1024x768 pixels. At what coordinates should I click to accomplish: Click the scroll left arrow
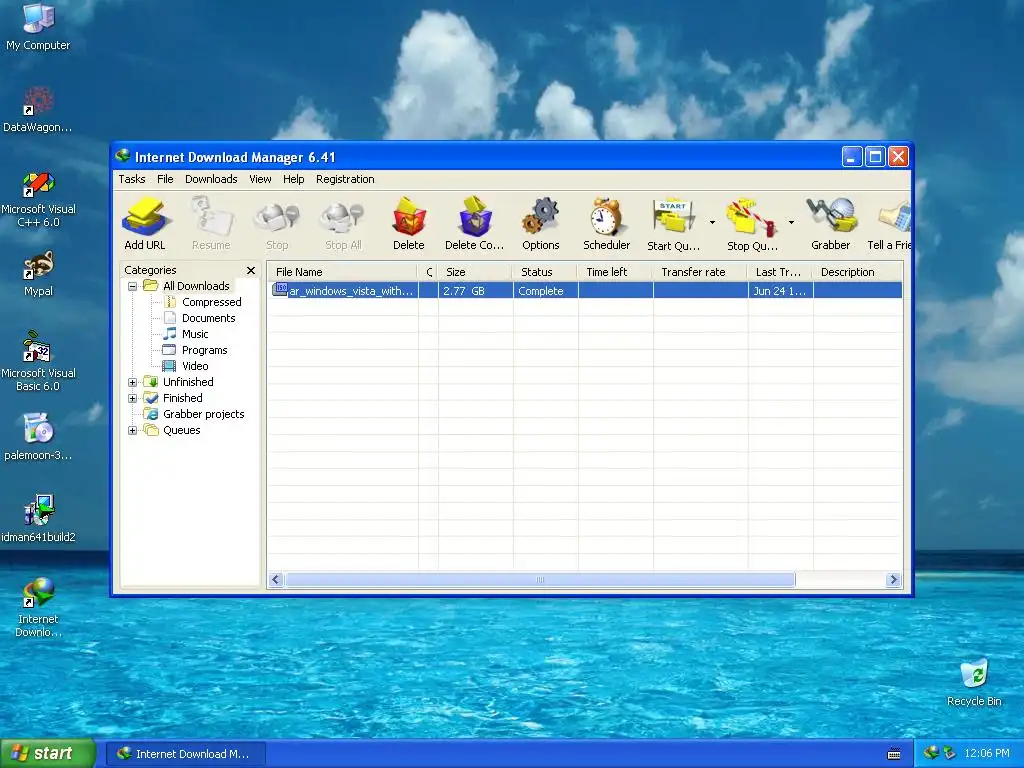pyautogui.click(x=276, y=579)
